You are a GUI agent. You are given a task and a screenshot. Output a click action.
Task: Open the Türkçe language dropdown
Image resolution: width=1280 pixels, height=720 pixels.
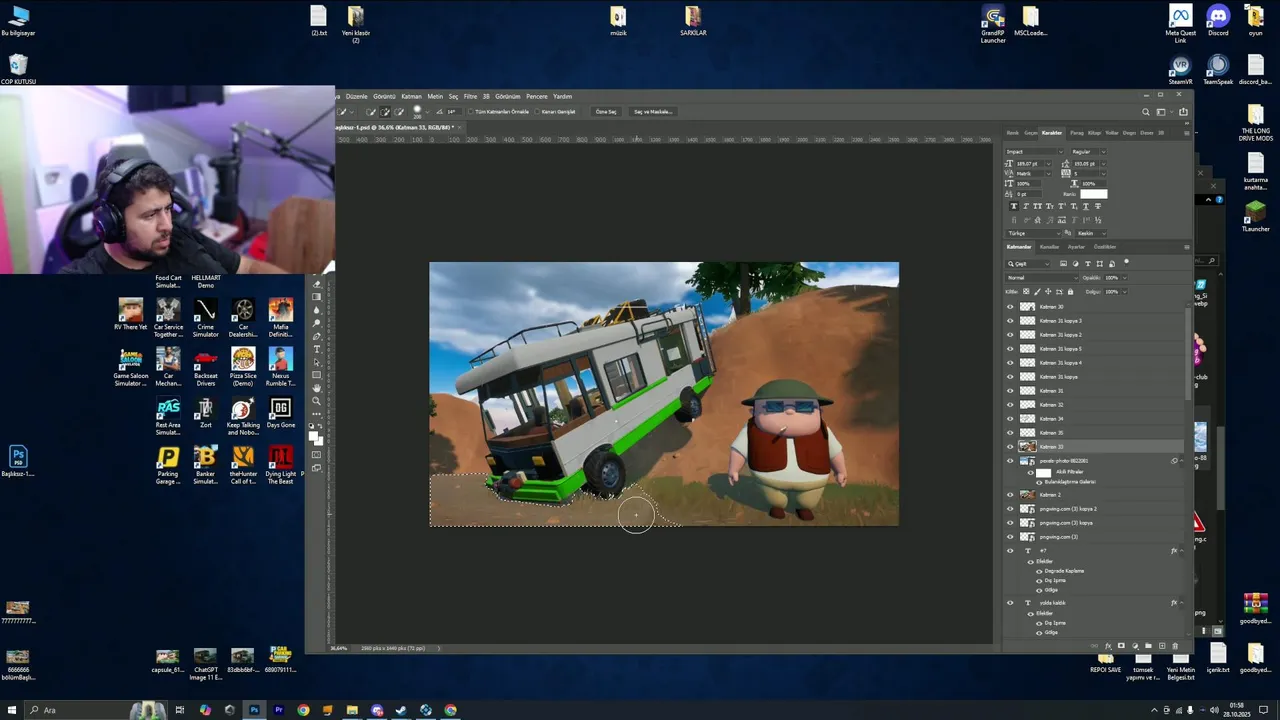tap(1034, 233)
